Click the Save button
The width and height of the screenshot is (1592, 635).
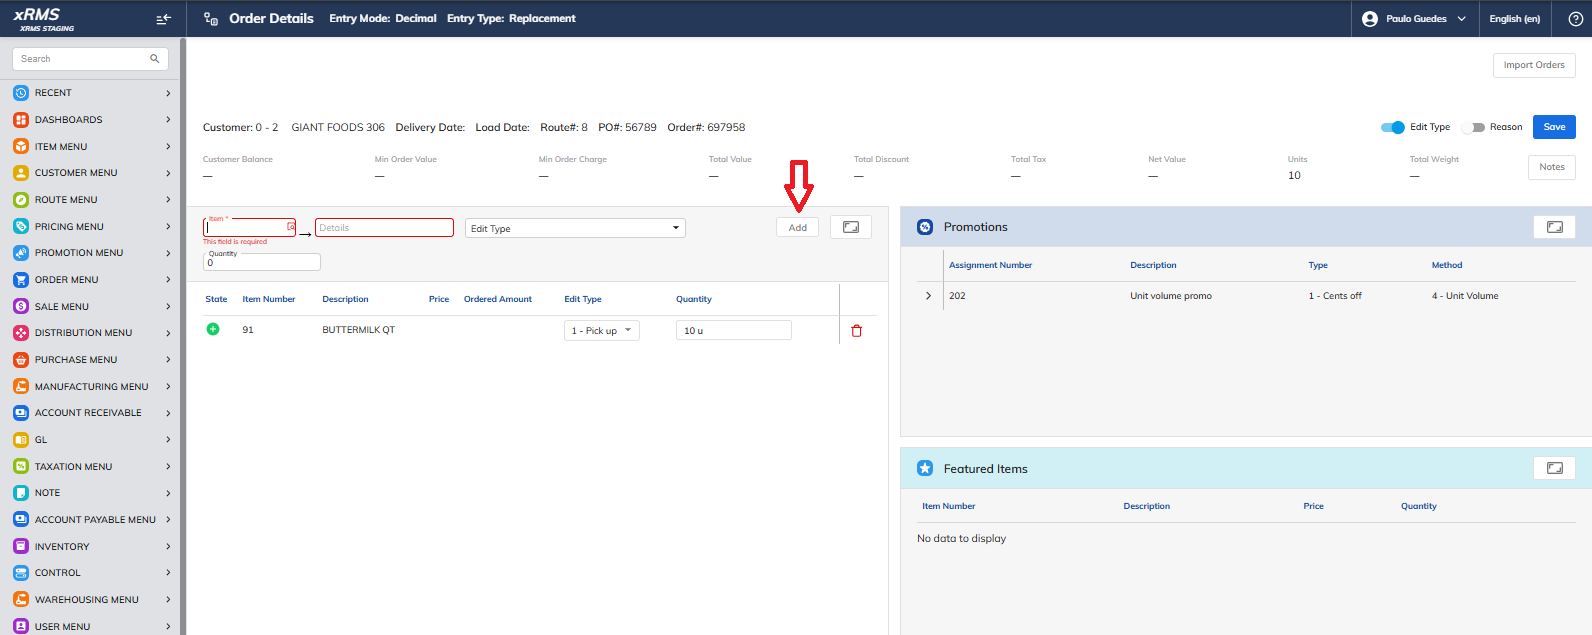1554,127
